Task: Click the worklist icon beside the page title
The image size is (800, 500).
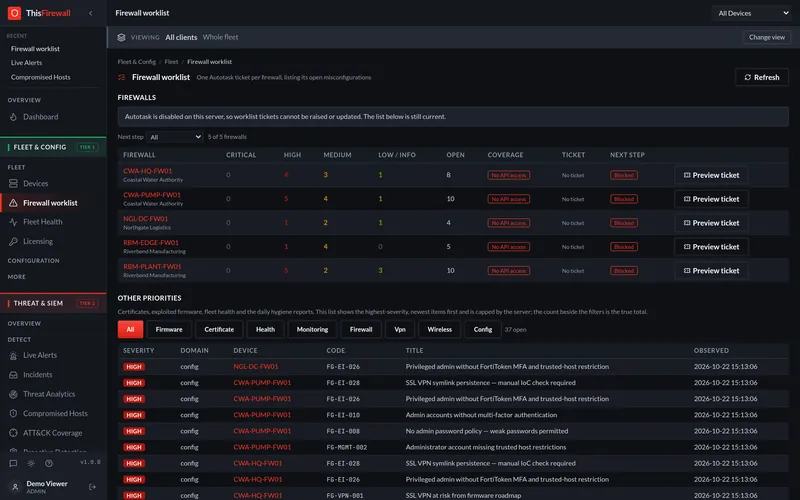Action: [121, 78]
